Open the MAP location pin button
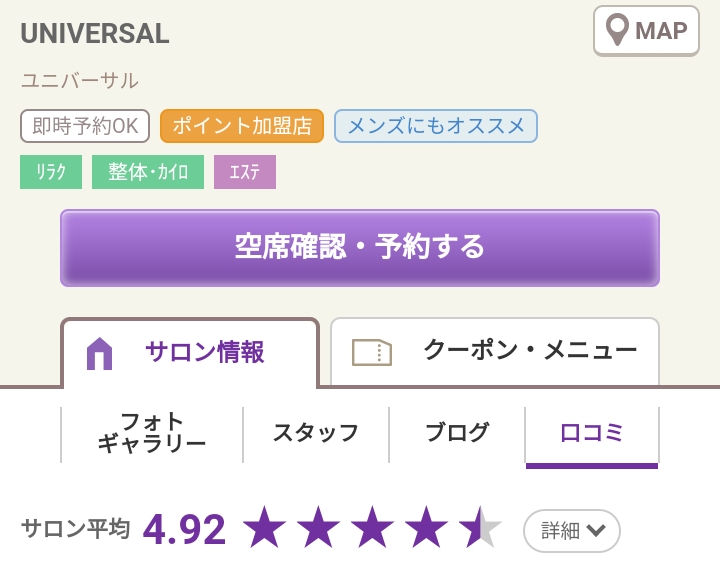Viewport: 720px width, 582px height. (x=646, y=31)
